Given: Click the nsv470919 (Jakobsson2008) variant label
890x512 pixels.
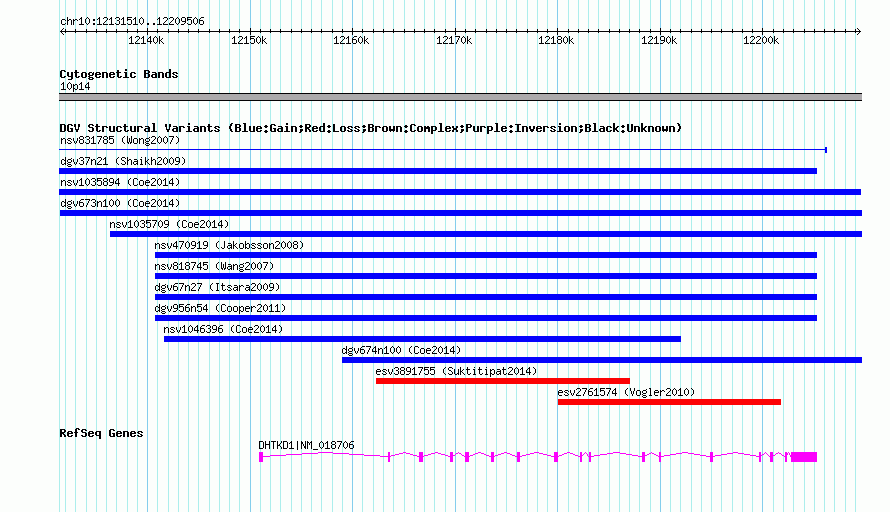Looking at the screenshot, I should 229,245.
